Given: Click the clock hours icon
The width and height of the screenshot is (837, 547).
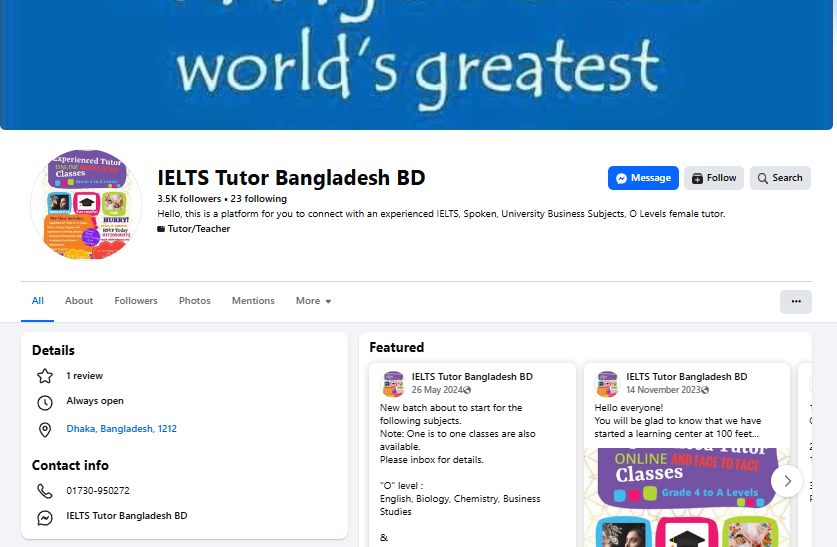Looking at the screenshot, I should pyautogui.click(x=45, y=402).
